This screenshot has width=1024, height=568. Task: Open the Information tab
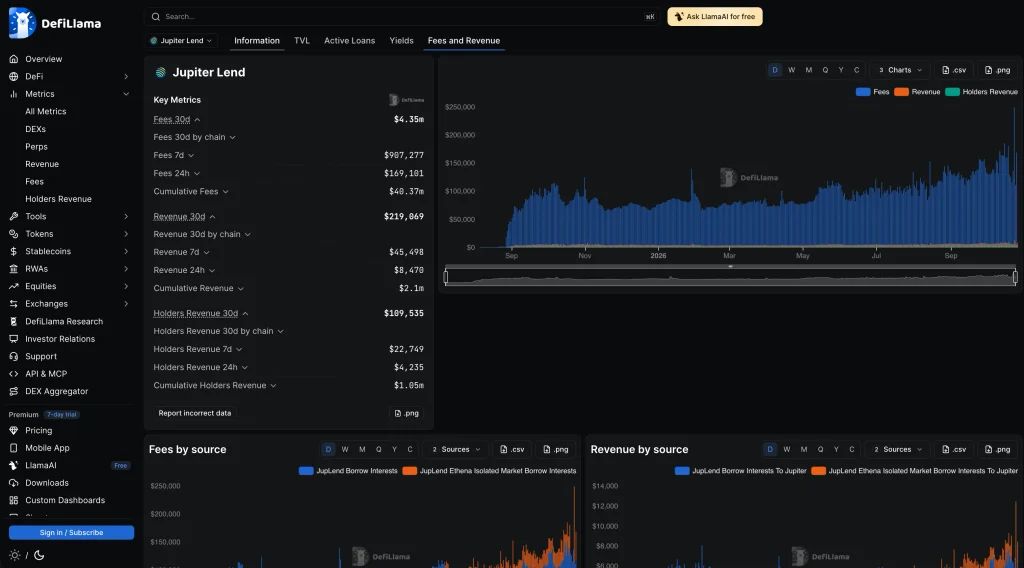(x=257, y=40)
